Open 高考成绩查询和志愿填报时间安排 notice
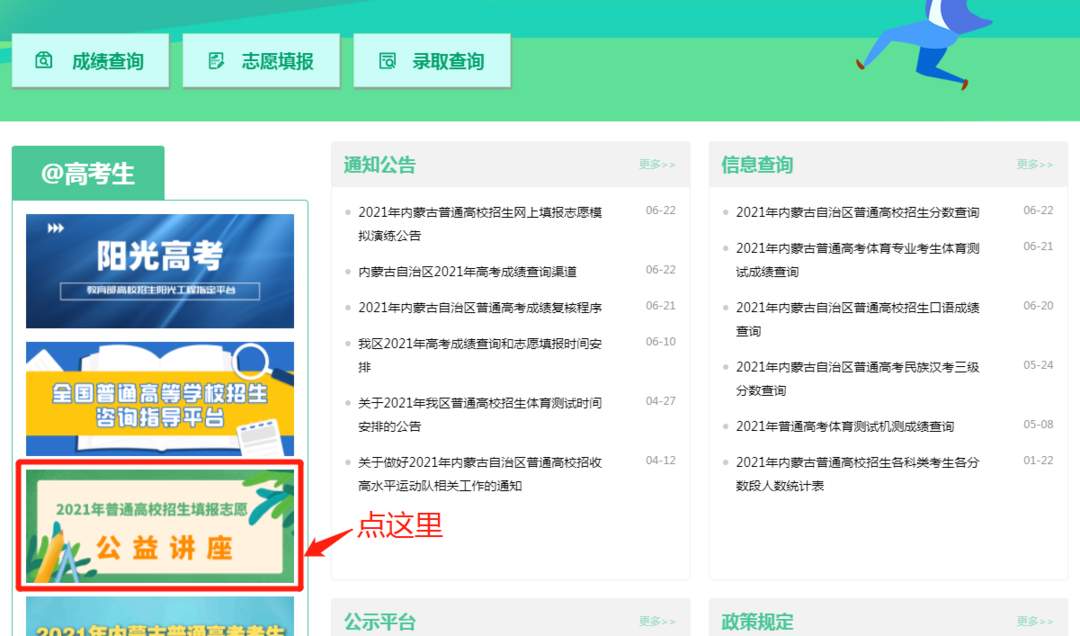Screen dimensions: 1080x636 point(480,355)
